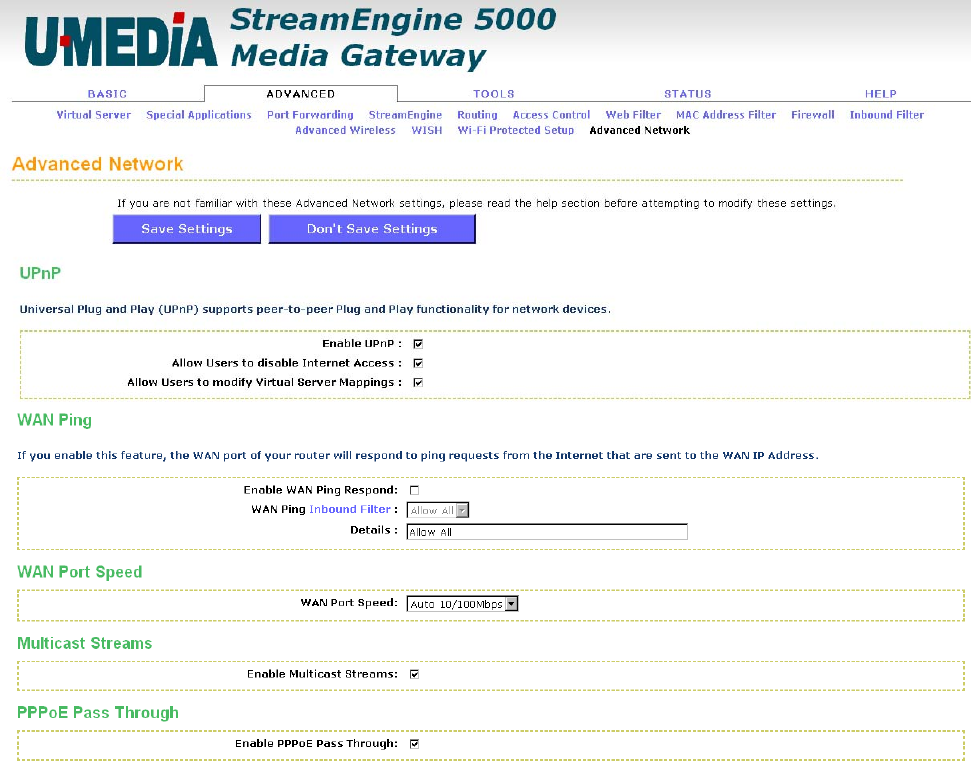The image size is (971, 769).
Task: Toggle Allow Users to modify Virtual Server Mappings
Action: [418, 382]
